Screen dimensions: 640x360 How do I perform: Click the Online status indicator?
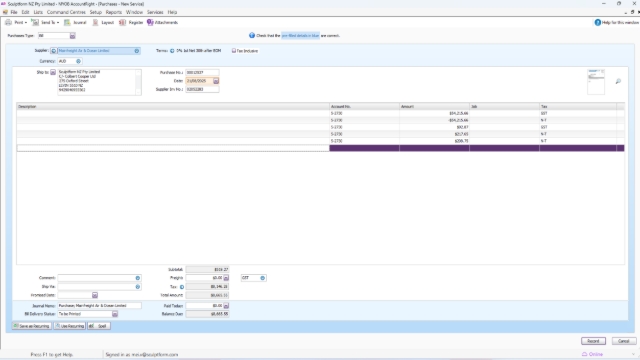coord(592,354)
